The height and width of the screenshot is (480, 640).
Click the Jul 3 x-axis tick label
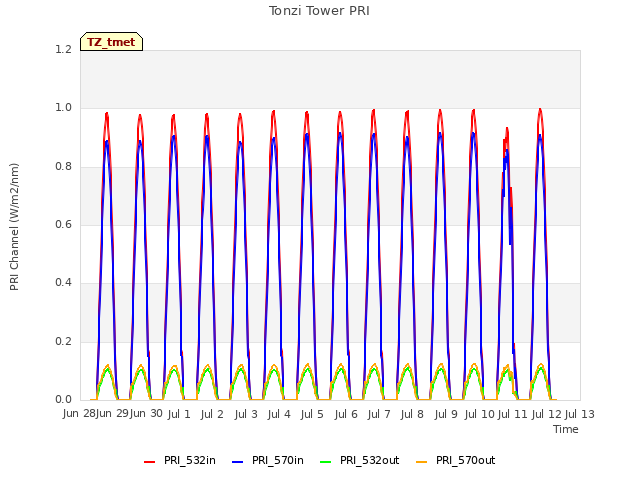pyautogui.click(x=246, y=414)
